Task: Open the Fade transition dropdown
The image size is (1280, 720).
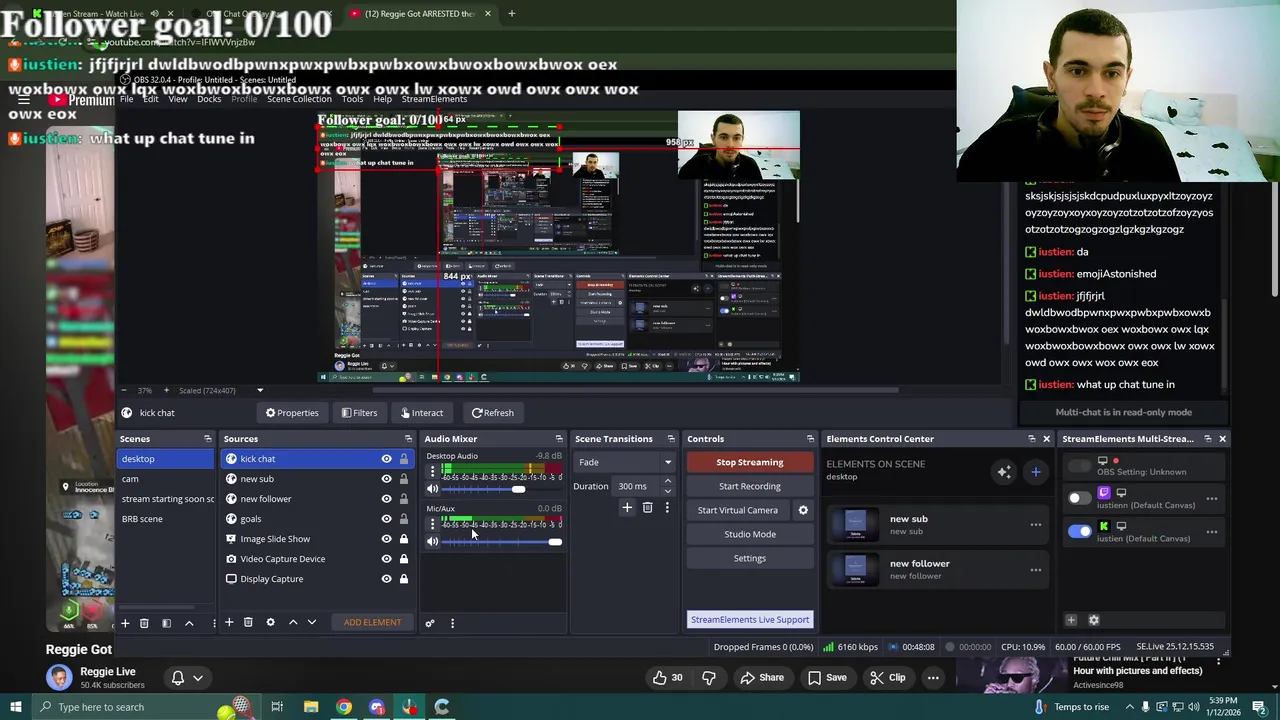Action: (x=625, y=462)
